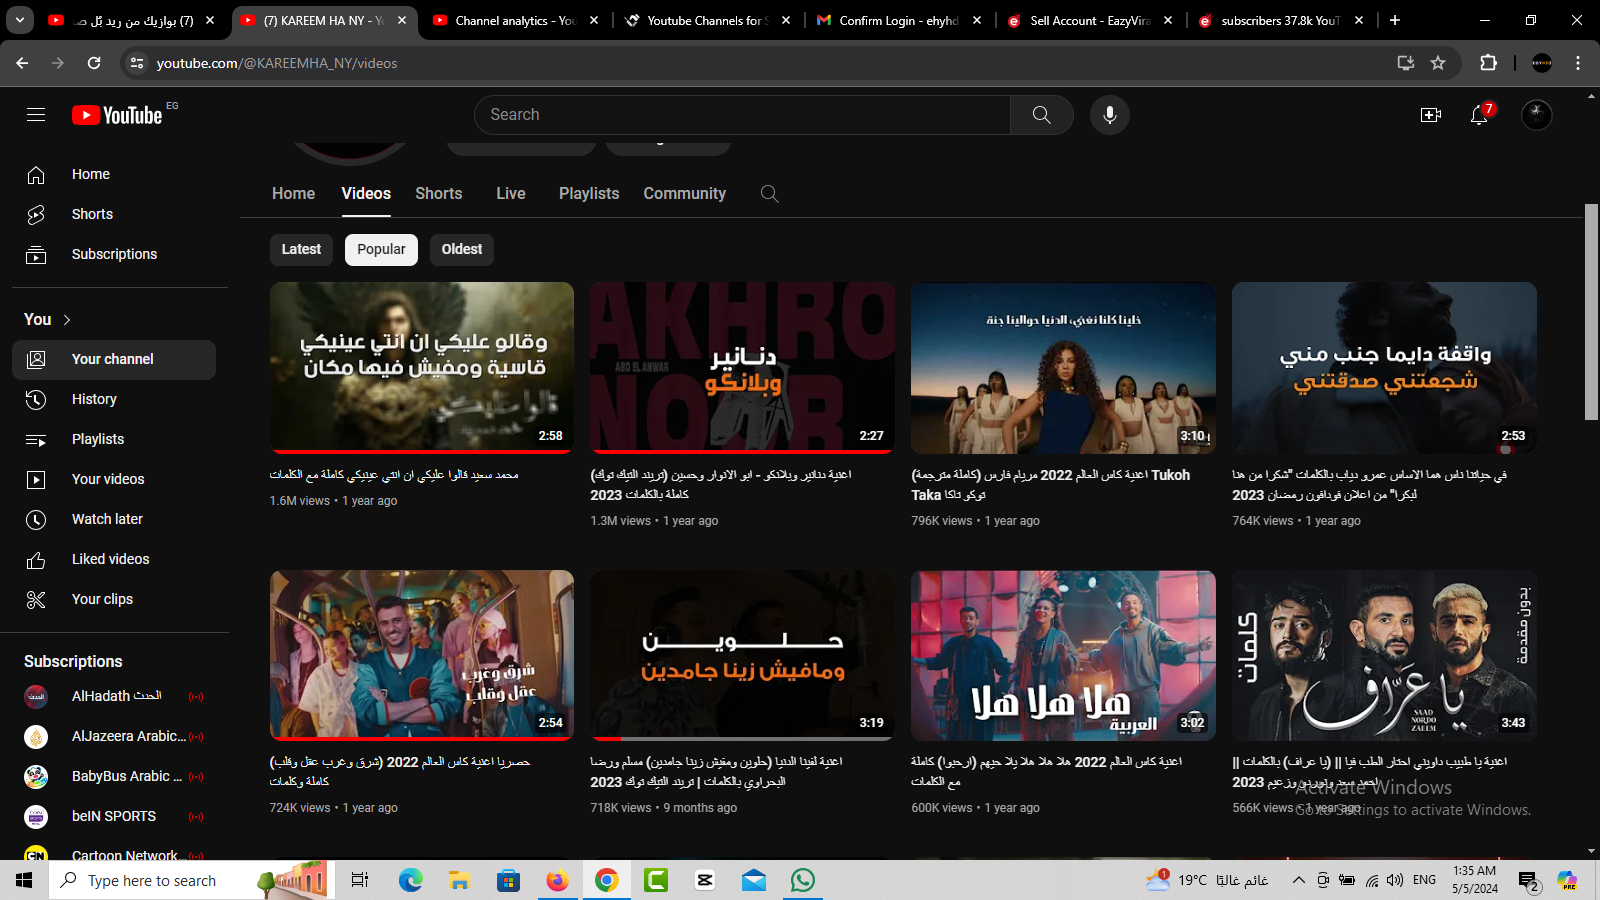Click the YouTube search input field
This screenshot has height=900, width=1600.
[742, 115]
